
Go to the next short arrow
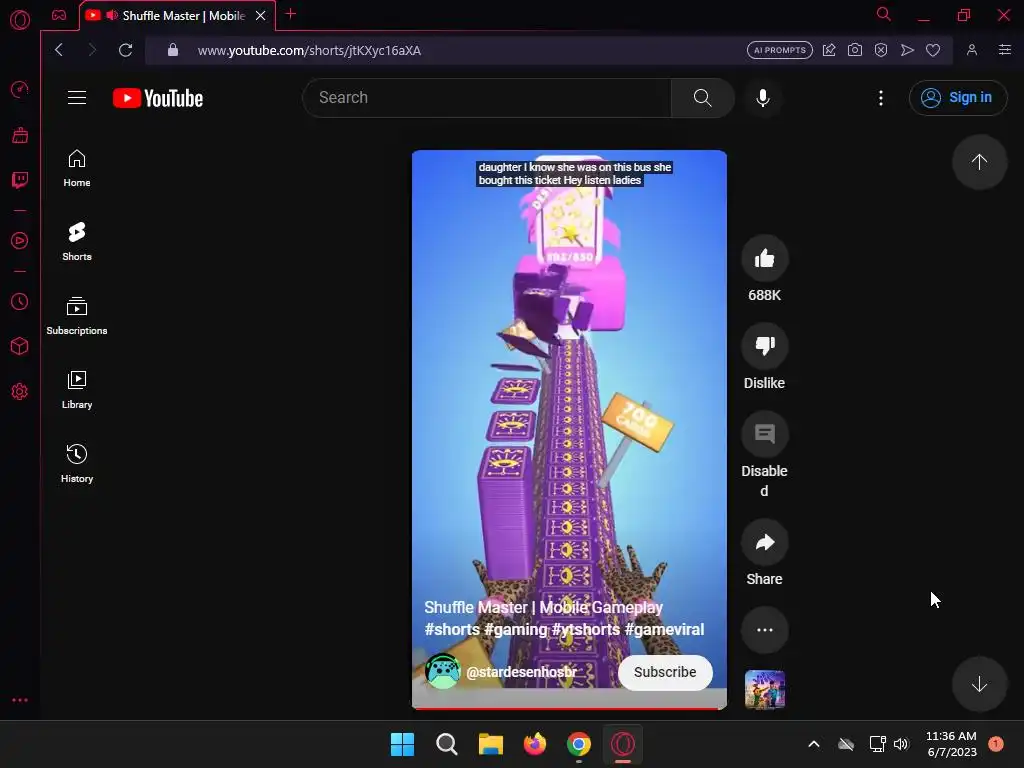pyautogui.click(x=979, y=684)
